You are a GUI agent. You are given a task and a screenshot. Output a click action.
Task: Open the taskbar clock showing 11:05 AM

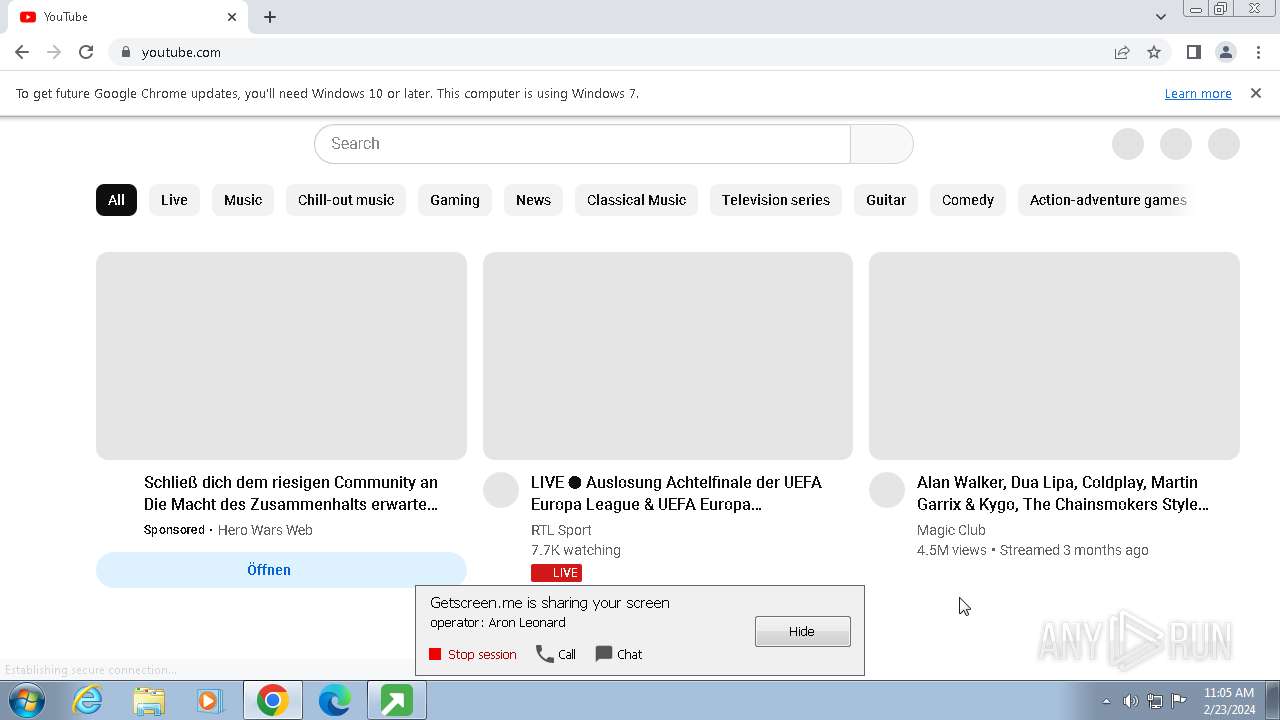(x=1229, y=701)
